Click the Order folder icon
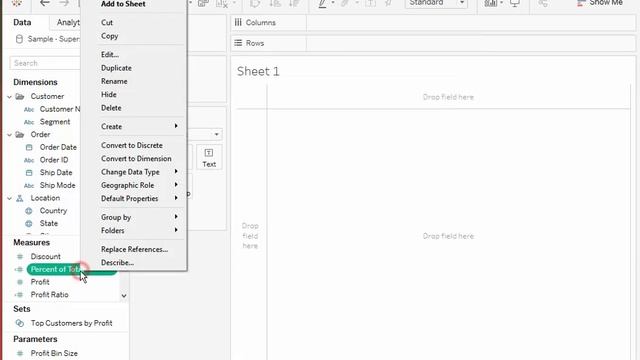The height and width of the screenshot is (360, 640). pyautogui.click(x=20, y=135)
